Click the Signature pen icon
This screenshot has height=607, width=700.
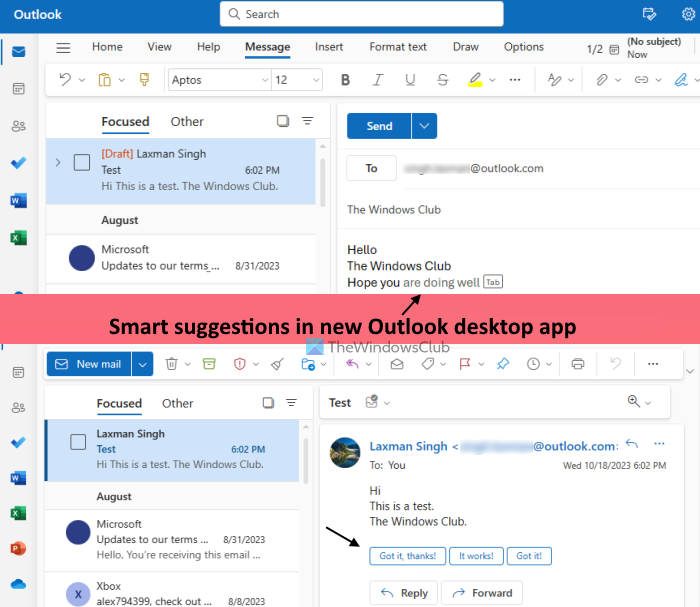click(681, 80)
